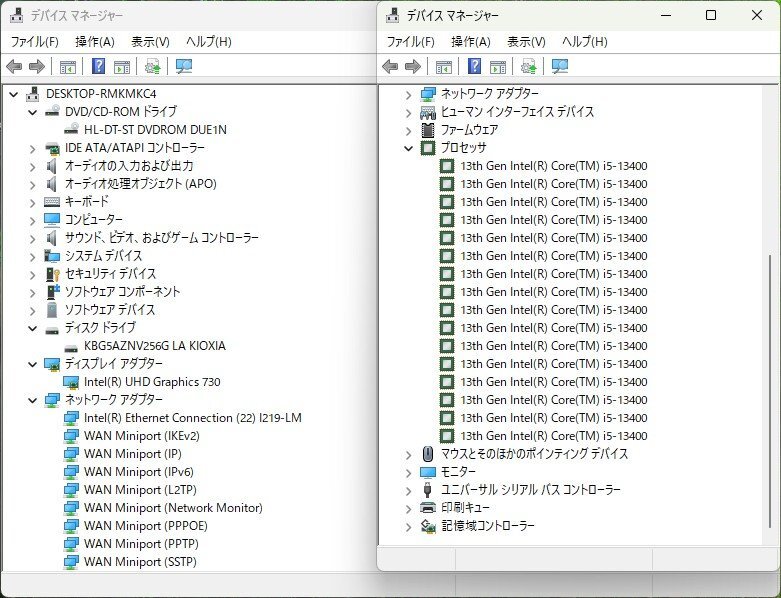The width and height of the screenshot is (781, 598).
Task: Maximize the right Device Manager window
Action: click(711, 15)
